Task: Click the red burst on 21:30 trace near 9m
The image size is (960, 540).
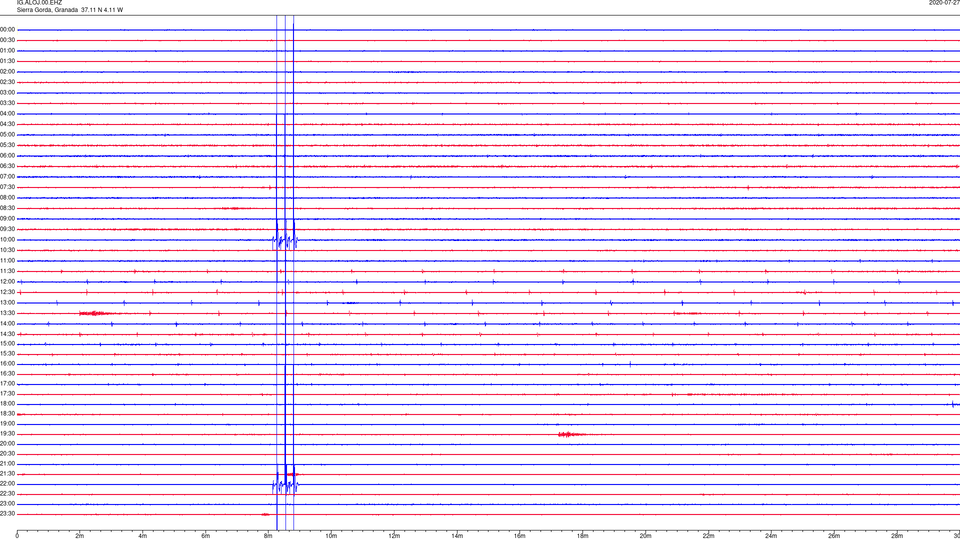Action: (x=293, y=474)
